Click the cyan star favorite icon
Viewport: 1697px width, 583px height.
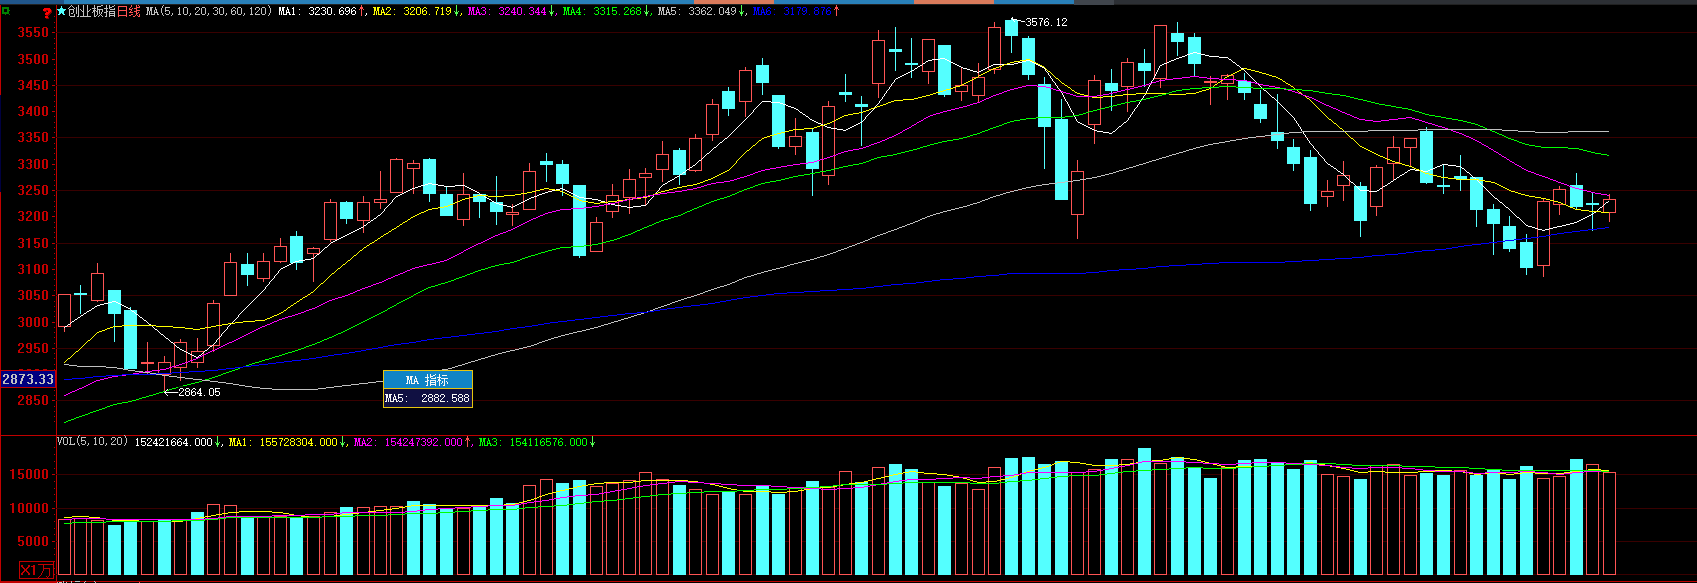[x=61, y=11]
